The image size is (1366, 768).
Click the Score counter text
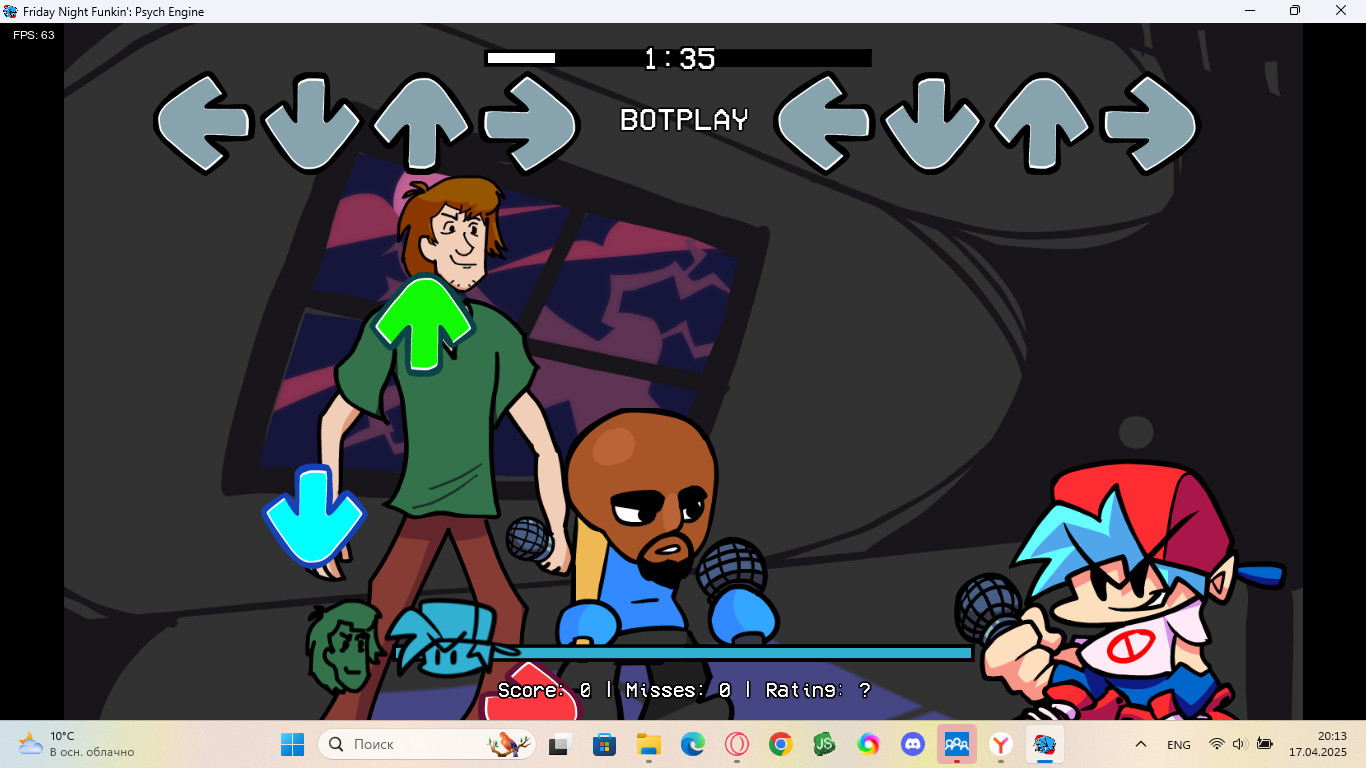coord(530,690)
